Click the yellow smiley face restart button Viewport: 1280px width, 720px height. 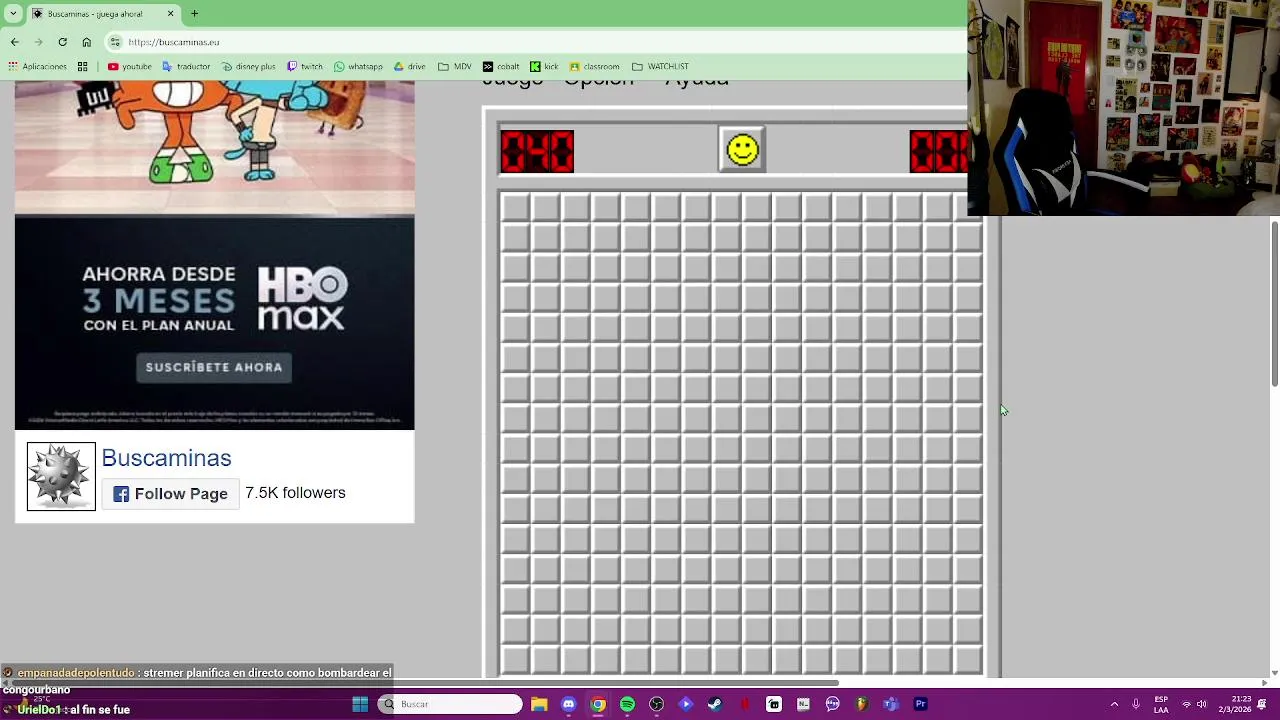pyautogui.click(x=742, y=150)
